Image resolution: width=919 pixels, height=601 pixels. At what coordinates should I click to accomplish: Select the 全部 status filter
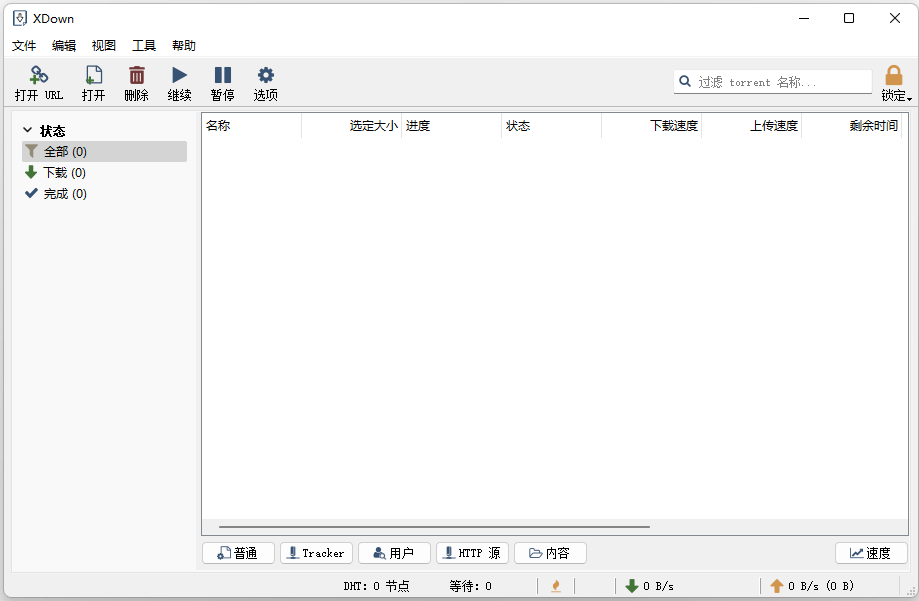62,151
